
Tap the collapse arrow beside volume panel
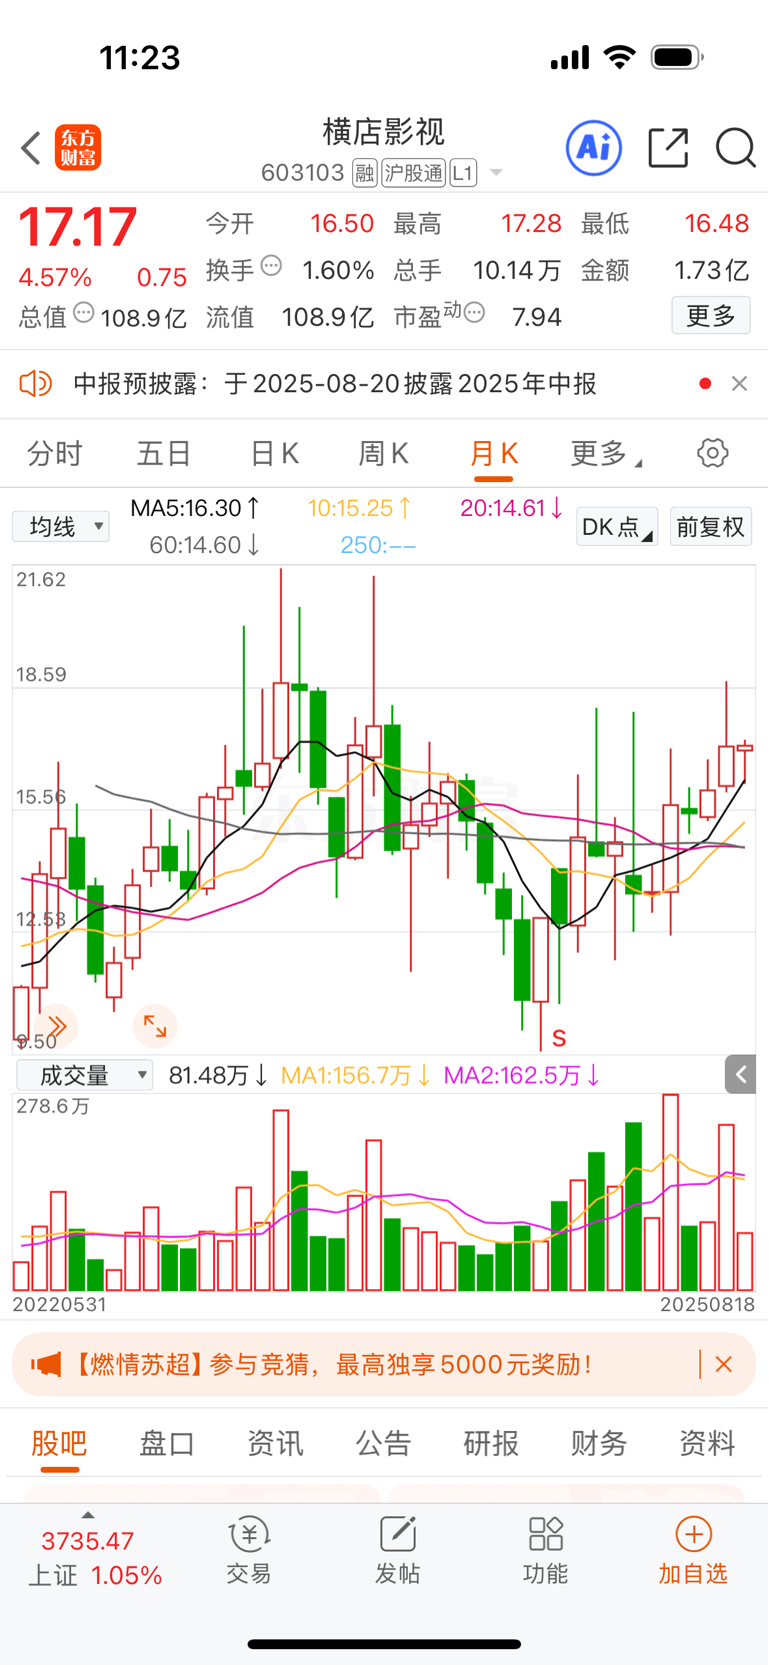pos(741,1075)
